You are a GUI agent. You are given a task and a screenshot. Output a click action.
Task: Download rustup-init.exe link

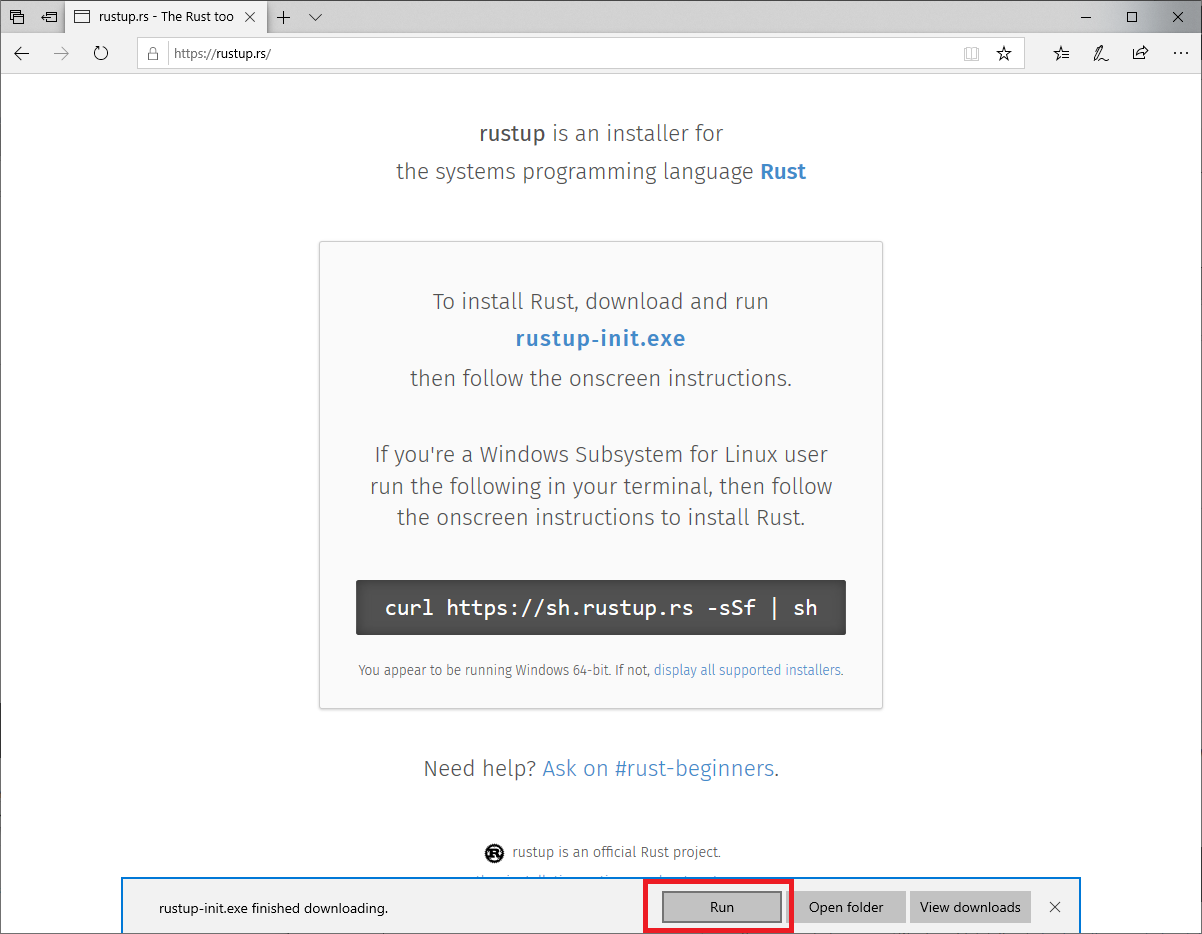600,338
